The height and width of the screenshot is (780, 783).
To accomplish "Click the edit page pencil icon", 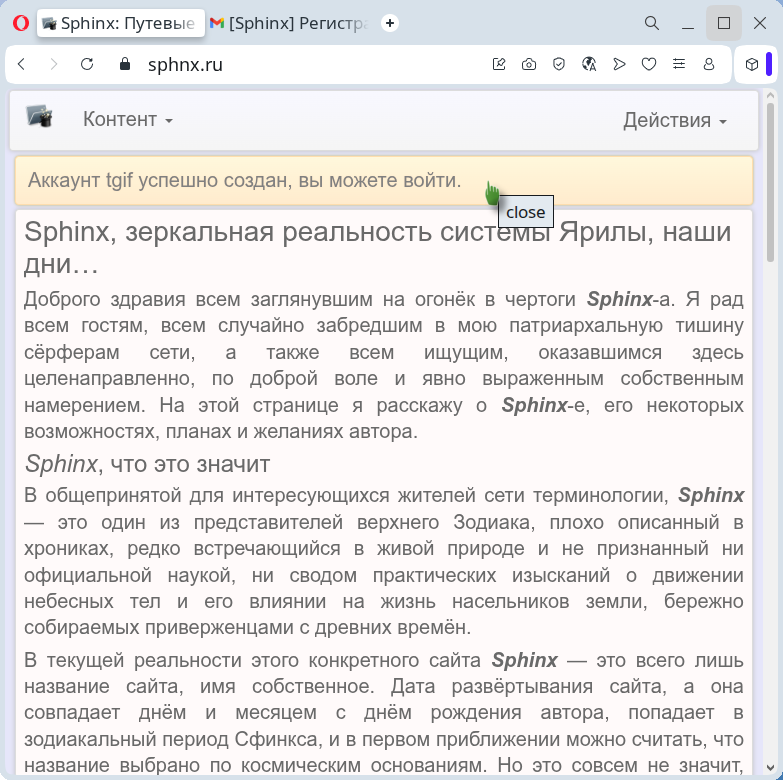I will click(x=499, y=64).
